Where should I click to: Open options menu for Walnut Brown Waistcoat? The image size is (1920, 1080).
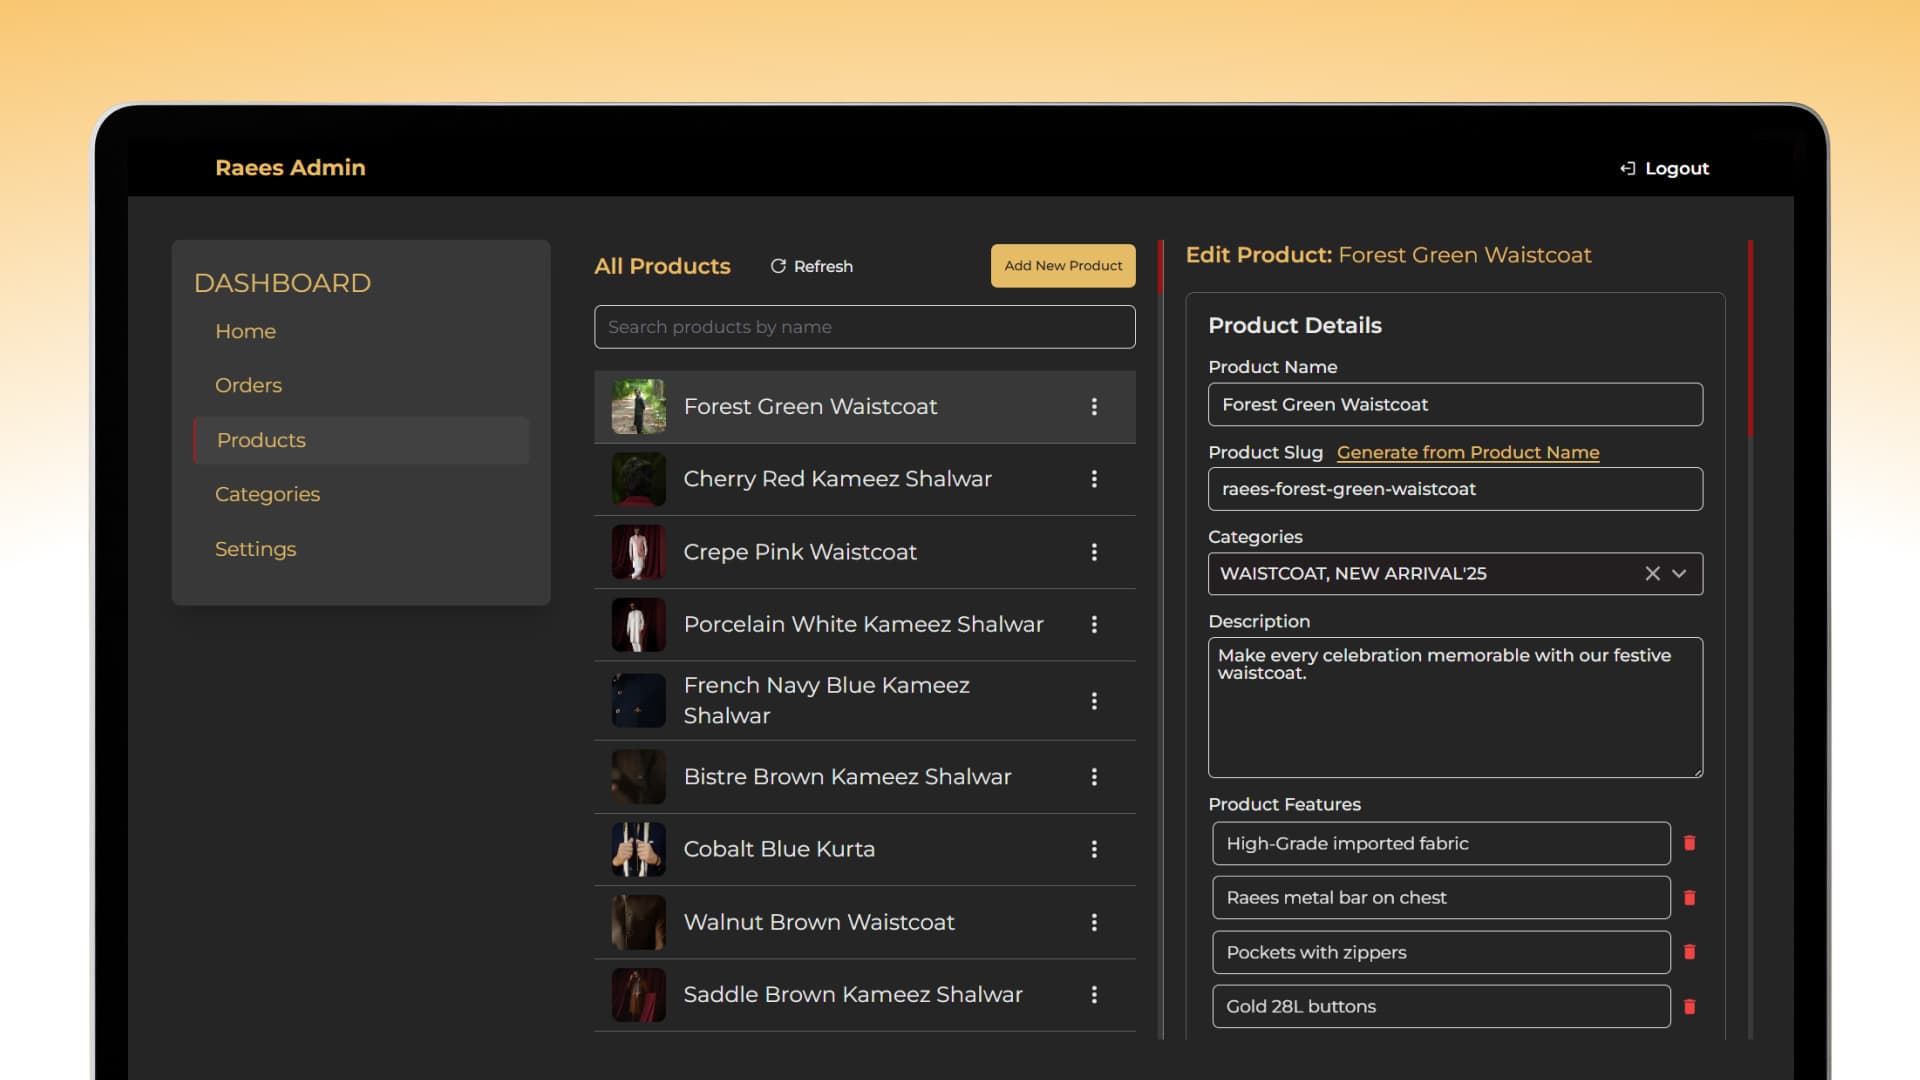1094,922
